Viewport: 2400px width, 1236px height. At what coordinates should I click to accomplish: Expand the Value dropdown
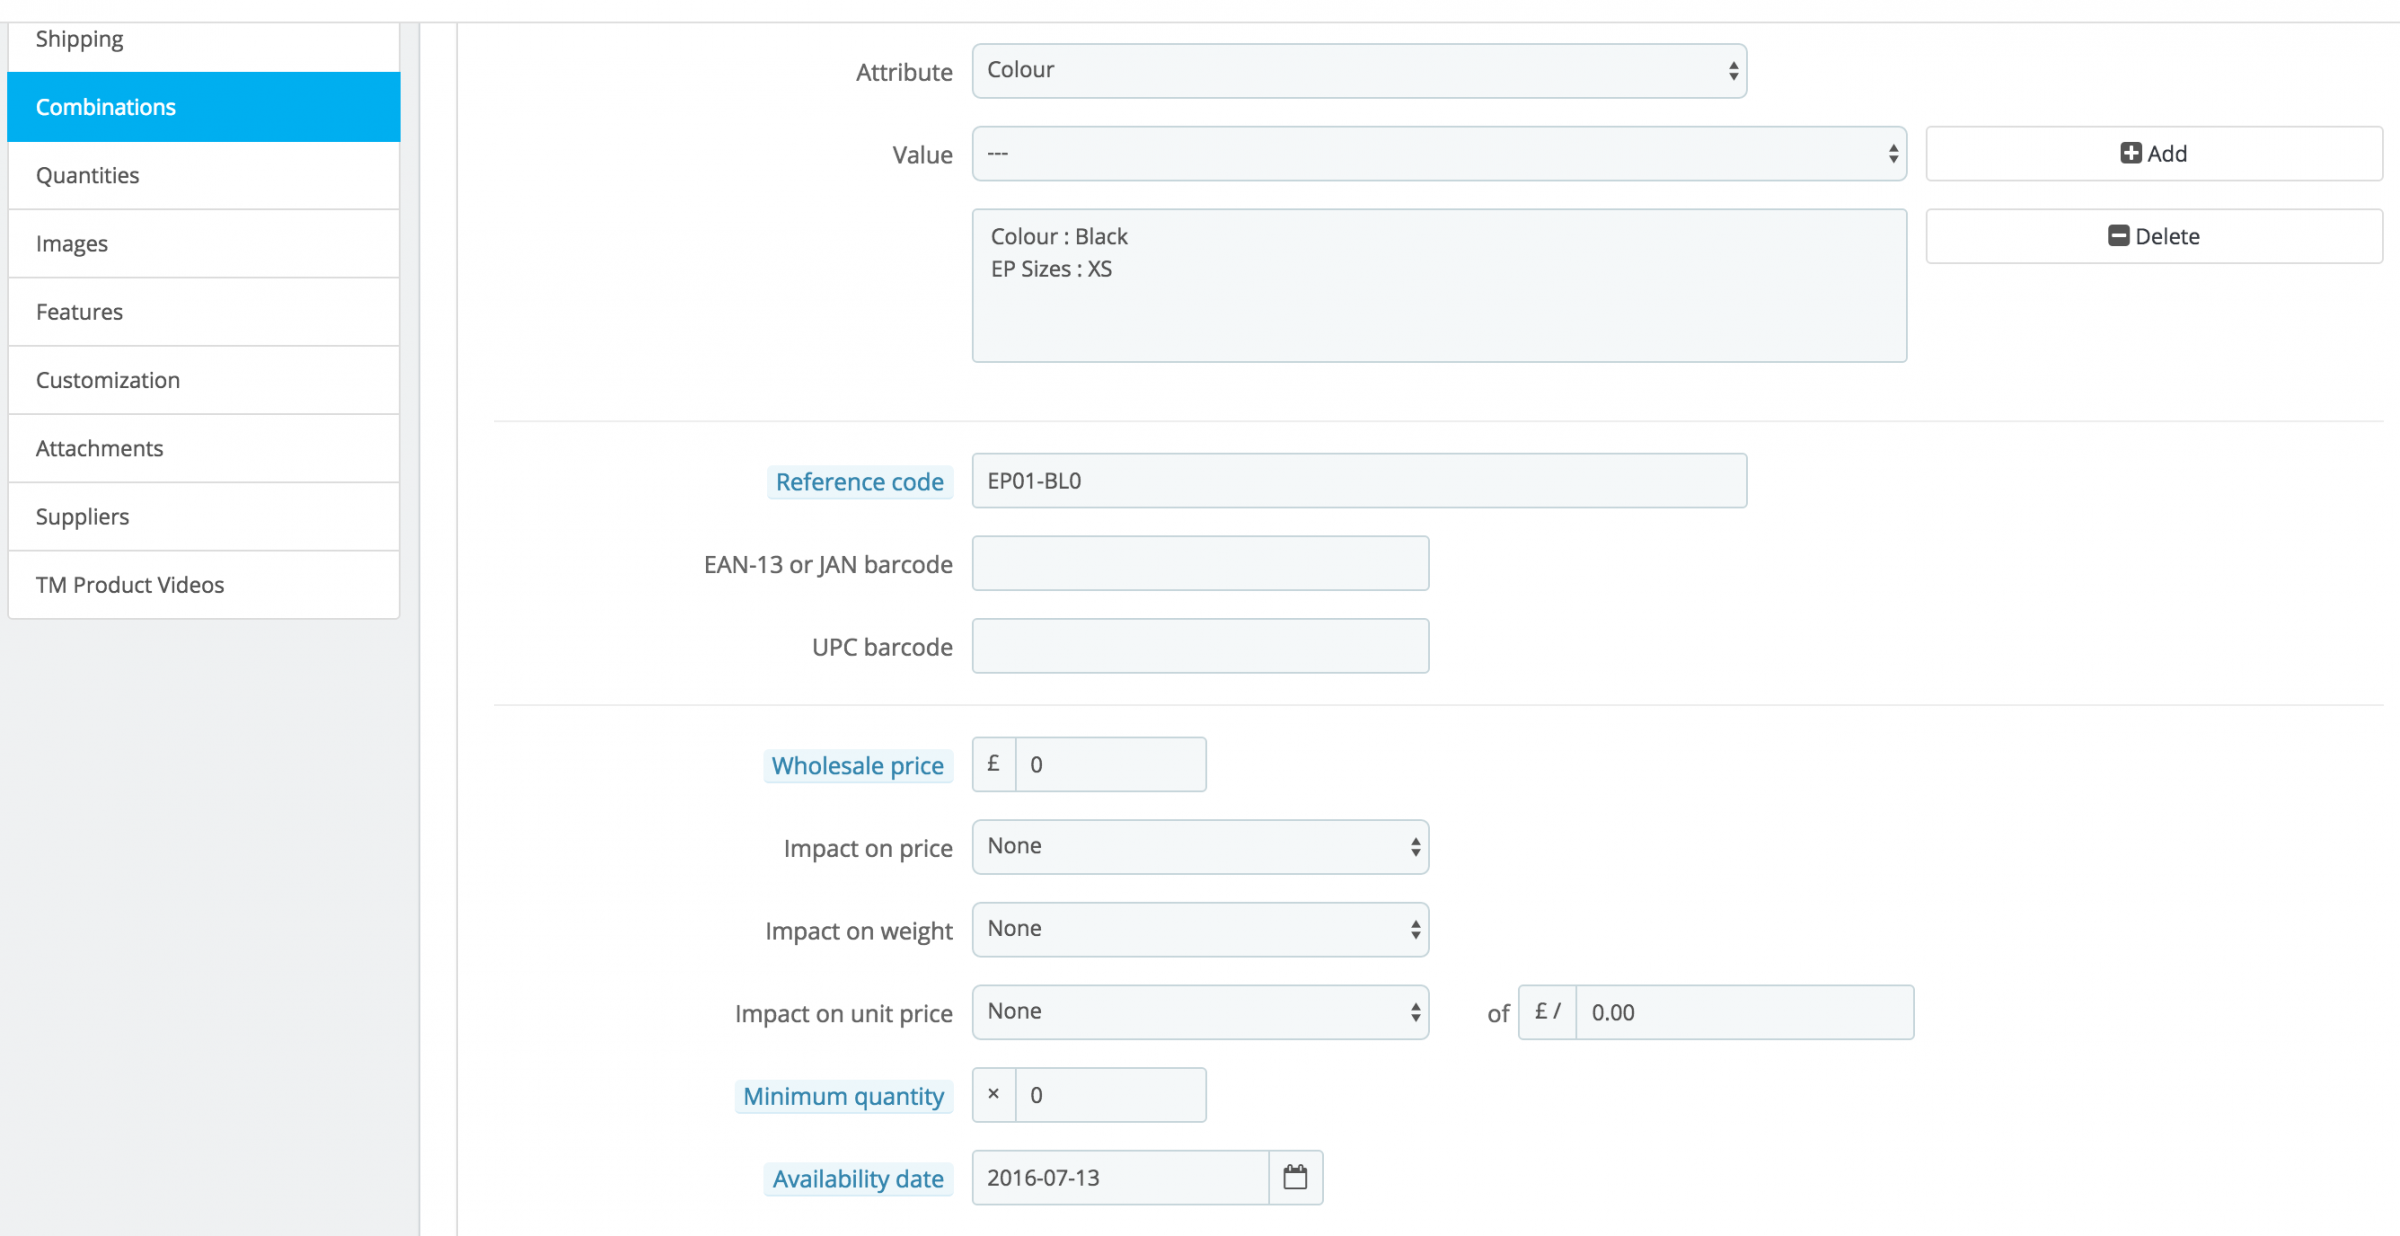1439,153
